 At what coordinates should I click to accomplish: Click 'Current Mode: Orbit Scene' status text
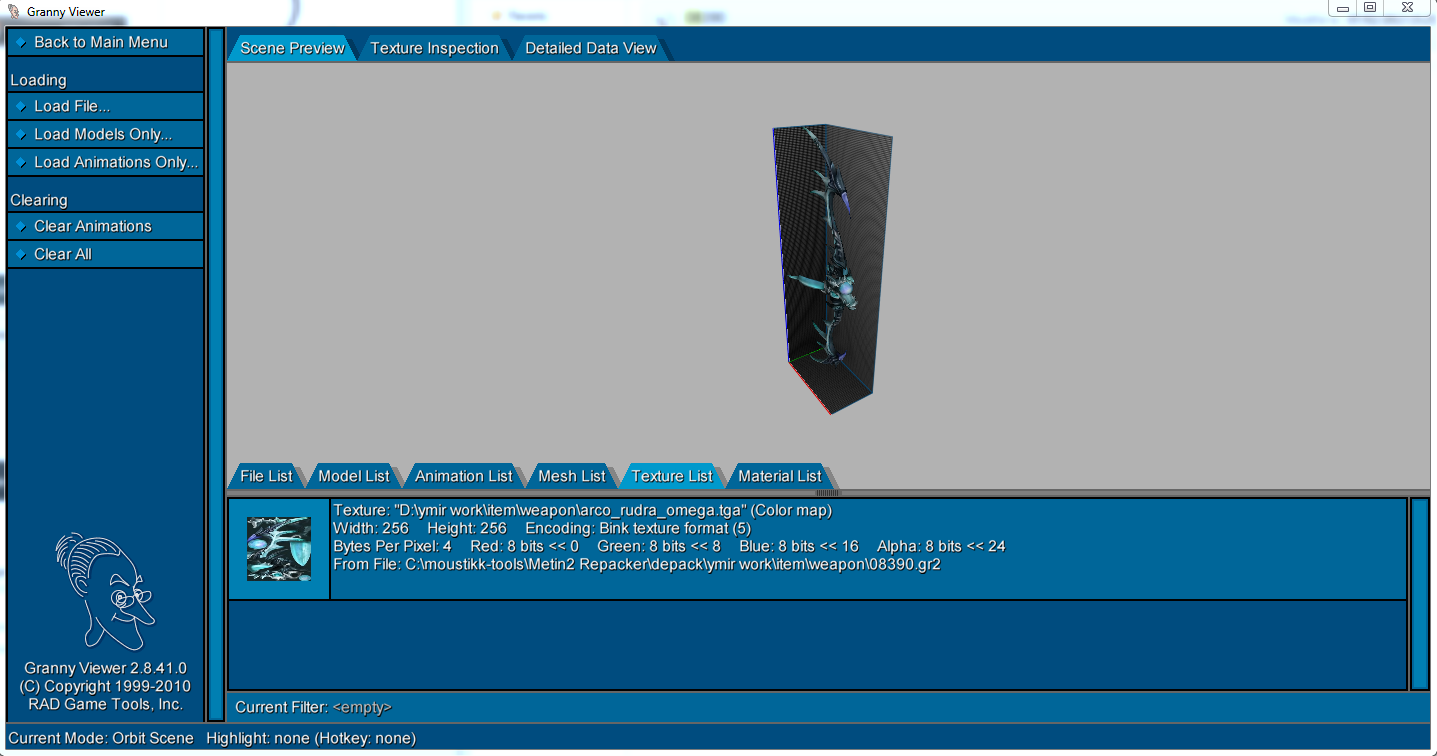point(101,738)
